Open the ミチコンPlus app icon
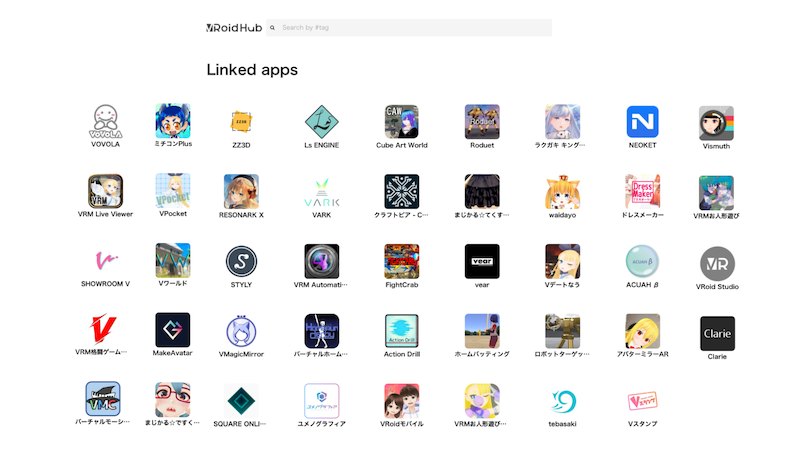 coord(173,121)
